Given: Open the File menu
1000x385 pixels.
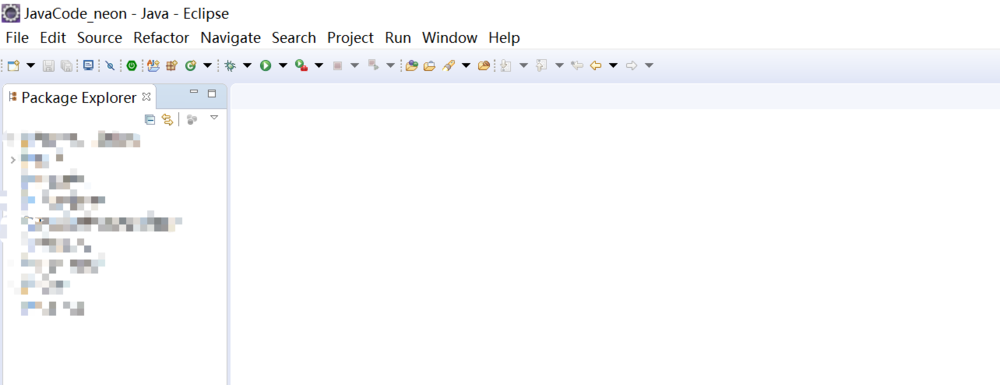Looking at the screenshot, I should pyautogui.click(x=17, y=38).
